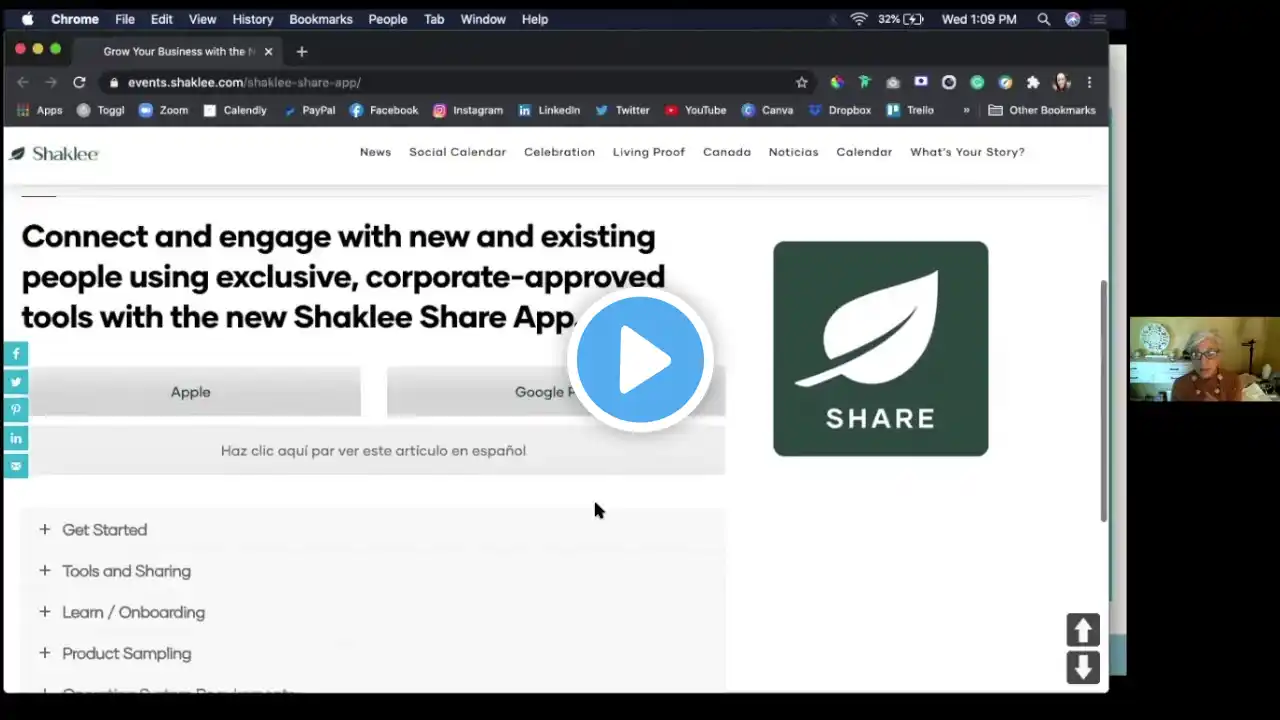
Task: Open the Apps bookmark
Action: [x=40, y=110]
